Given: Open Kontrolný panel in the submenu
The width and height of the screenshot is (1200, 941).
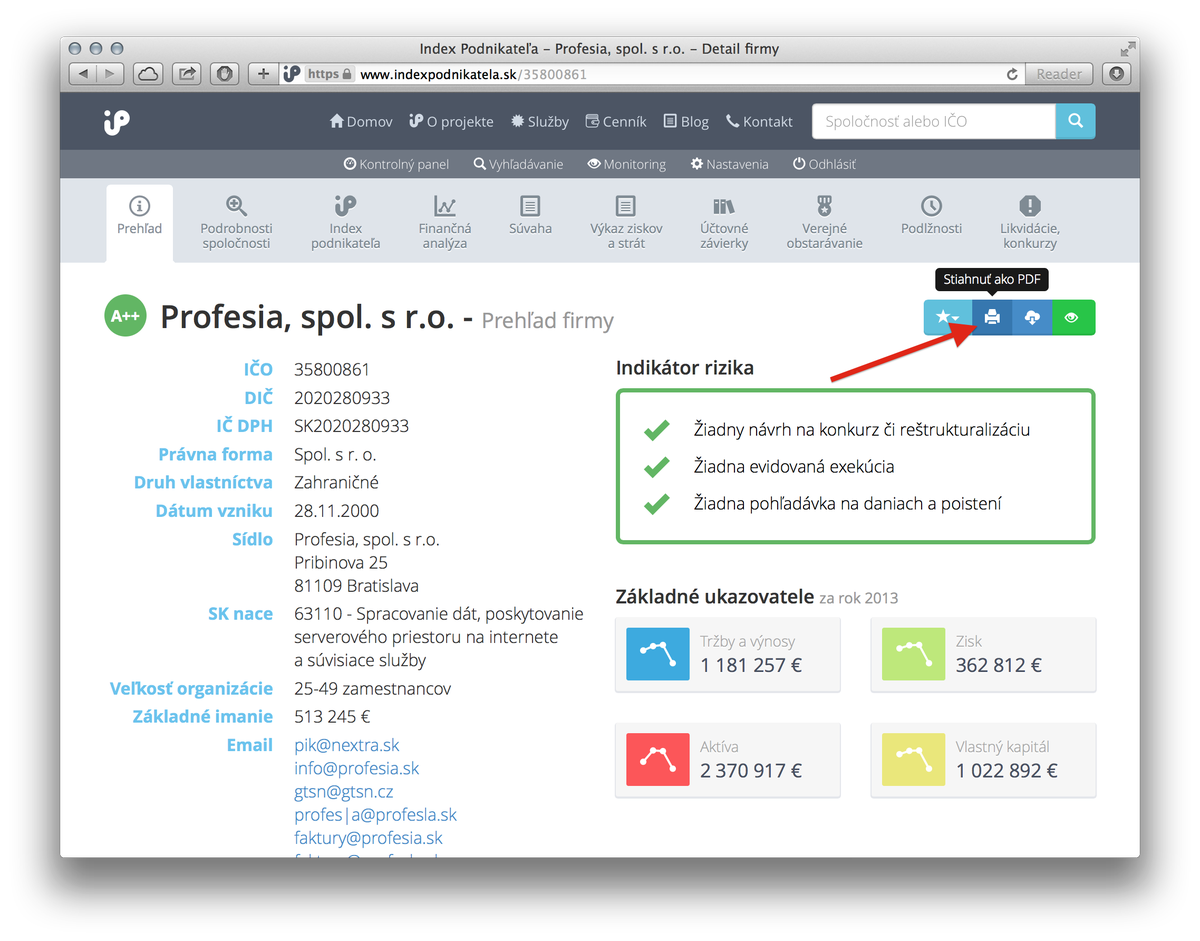Looking at the screenshot, I should 396,164.
